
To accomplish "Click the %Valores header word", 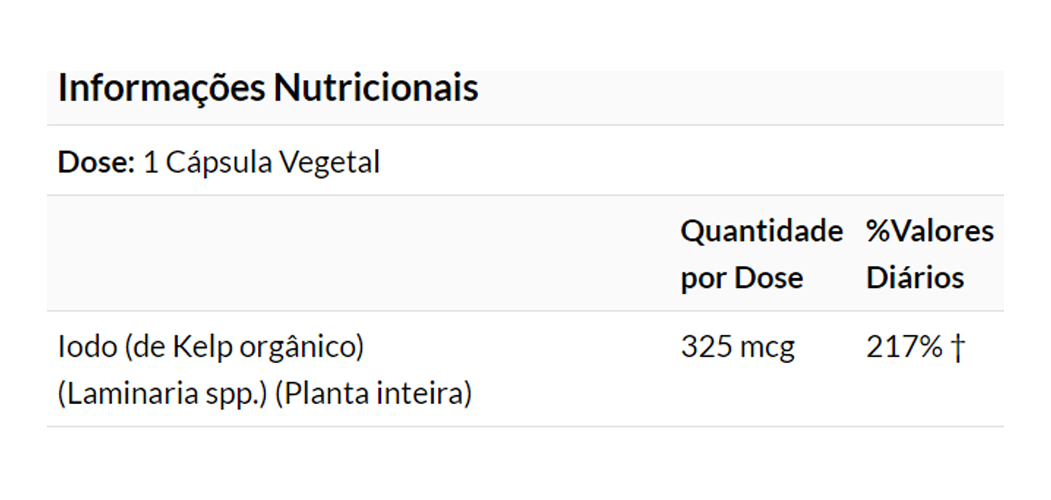I will point(930,231).
